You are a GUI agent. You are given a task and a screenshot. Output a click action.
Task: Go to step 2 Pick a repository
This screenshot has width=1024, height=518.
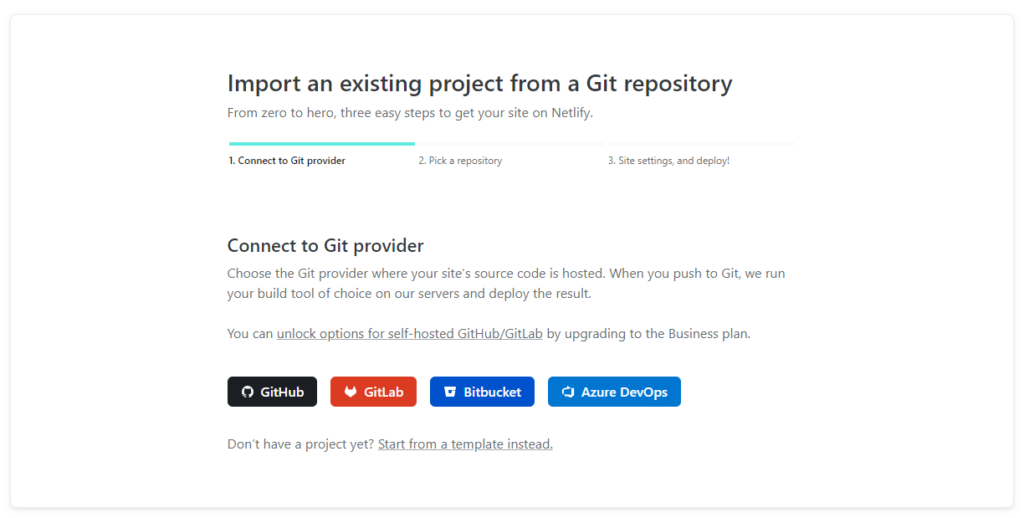click(460, 161)
